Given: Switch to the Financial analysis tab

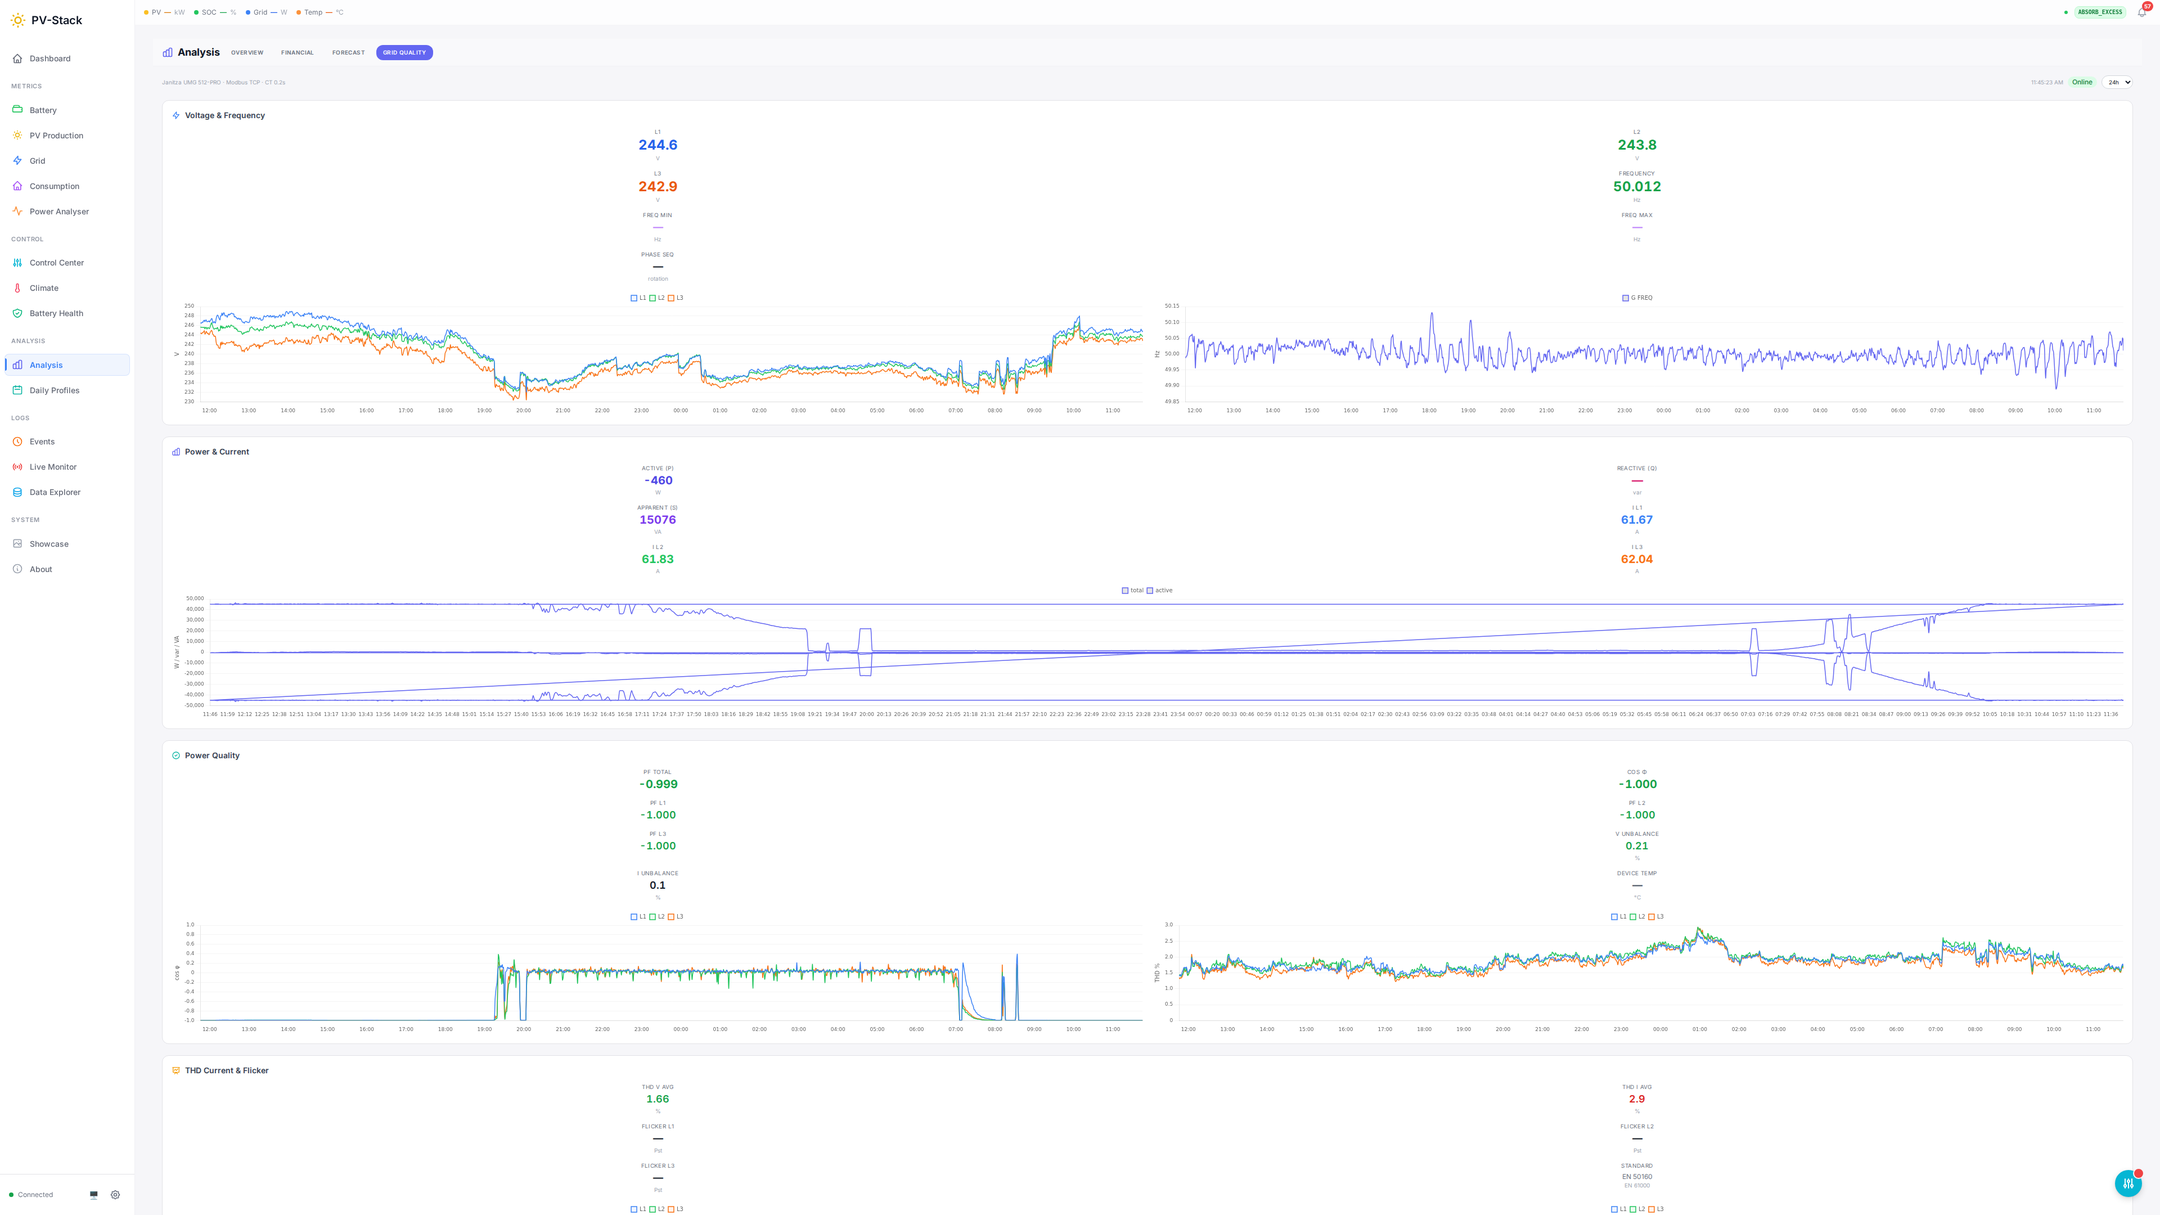Looking at the screenshot, I should 297,52.
